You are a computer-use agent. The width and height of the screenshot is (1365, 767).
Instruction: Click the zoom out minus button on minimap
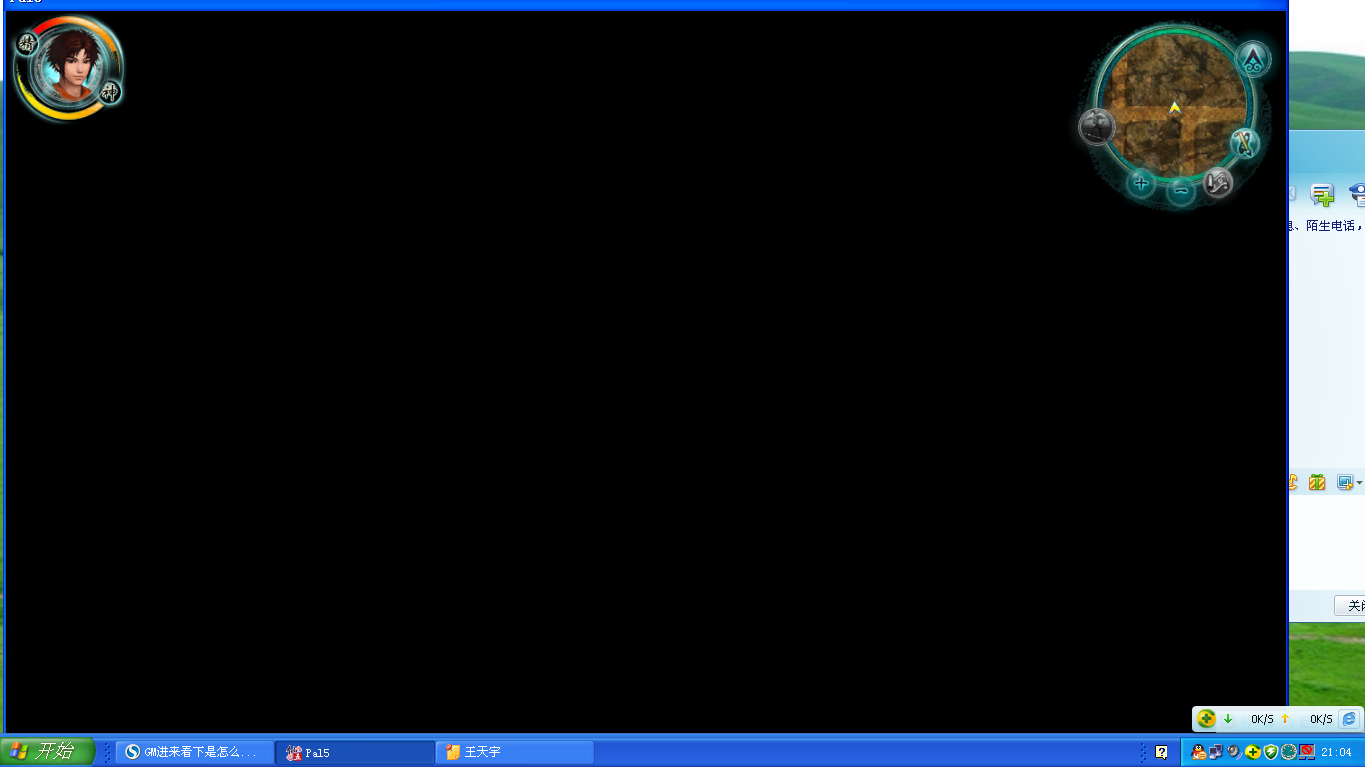[x=1181, y=190]
